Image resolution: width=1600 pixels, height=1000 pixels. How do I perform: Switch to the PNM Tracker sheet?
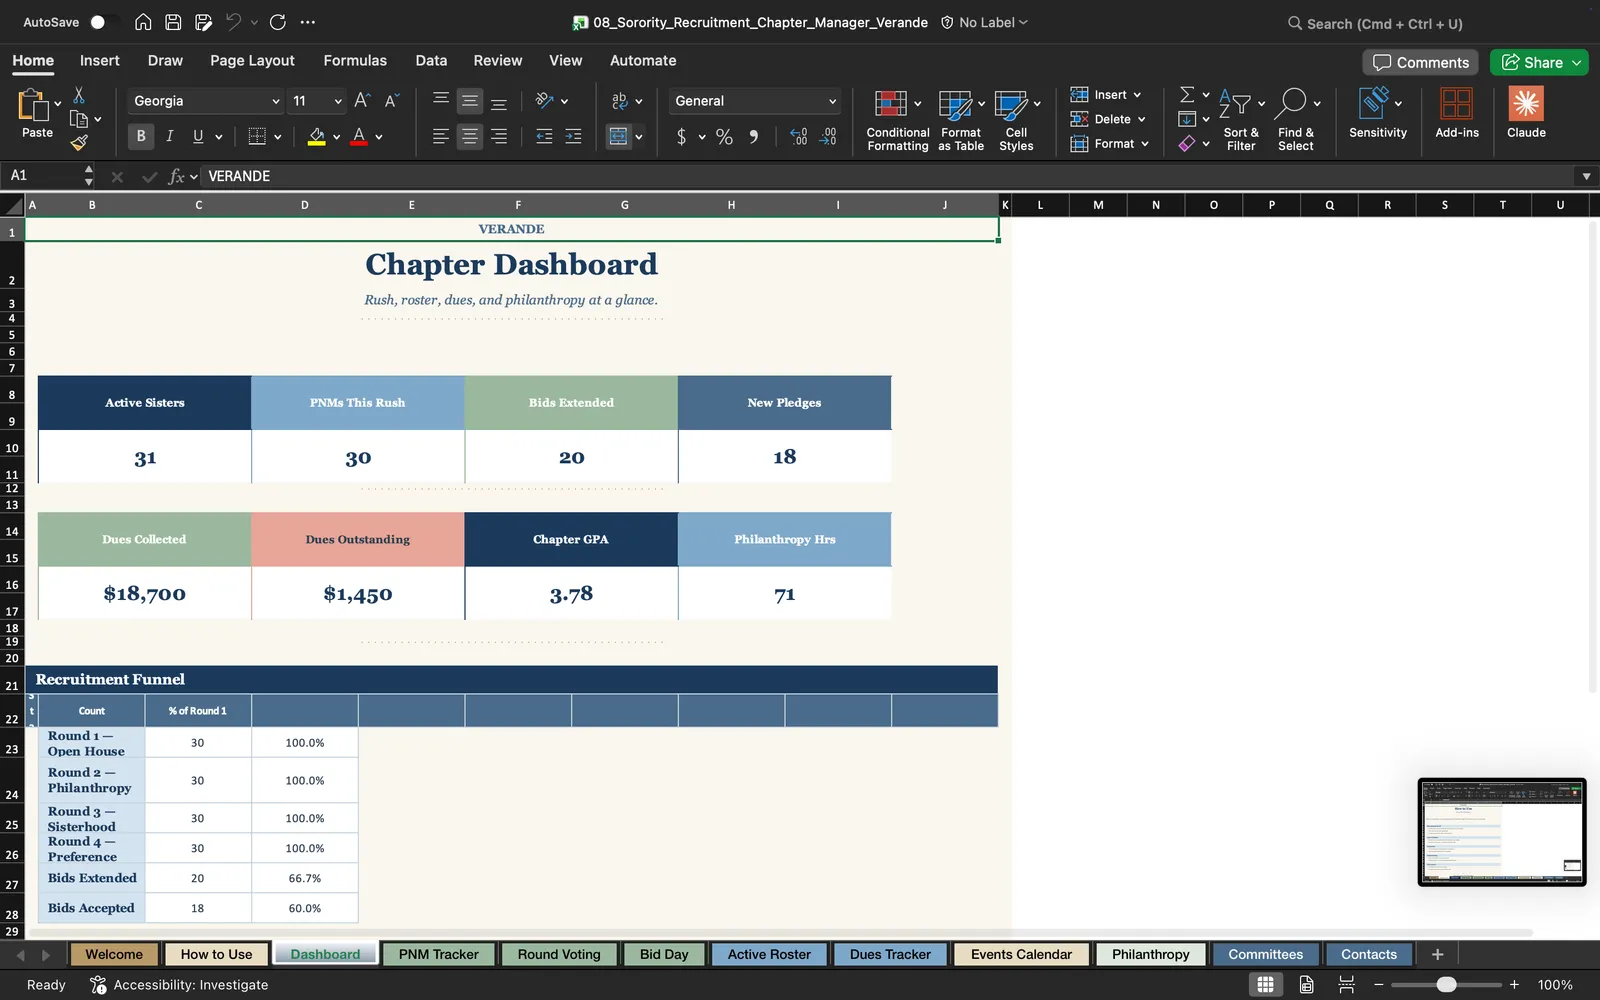tap(438, 954)
